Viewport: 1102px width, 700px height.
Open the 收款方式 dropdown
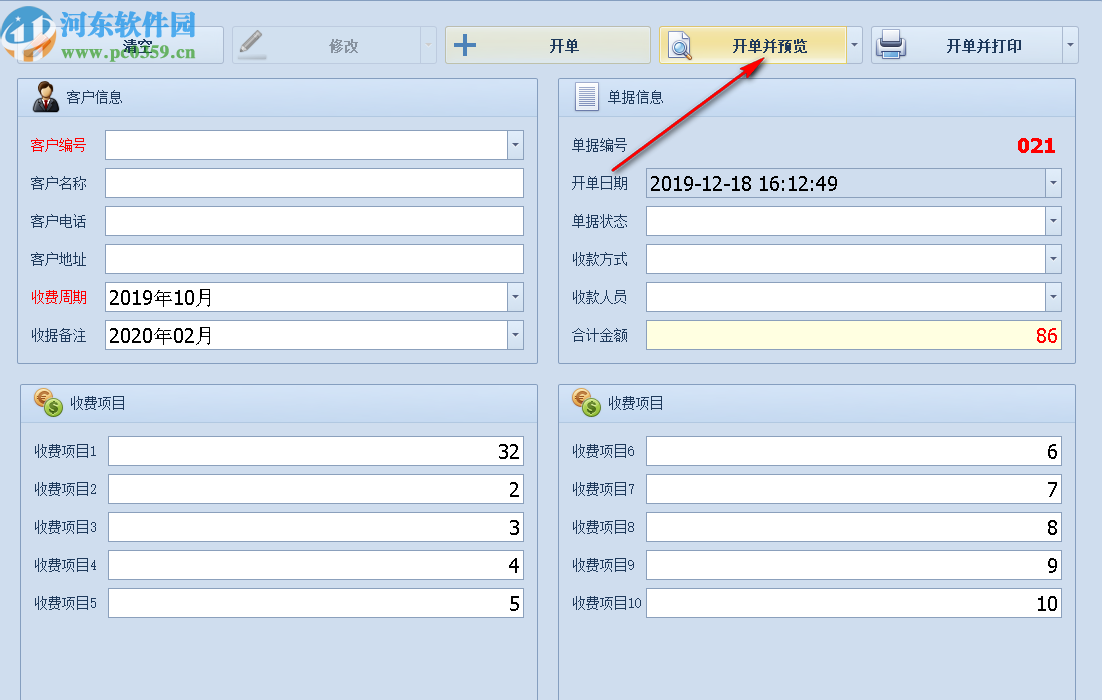(1052, 259)
